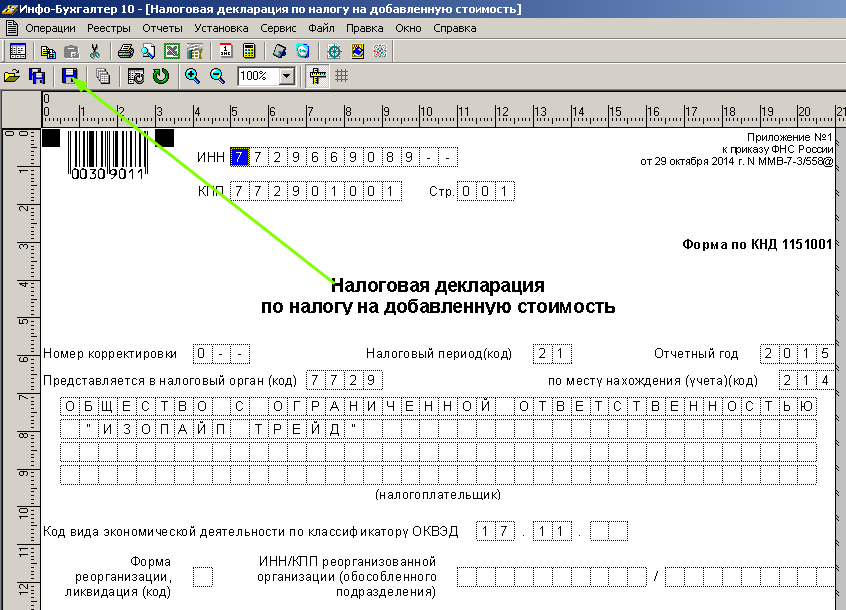Click the green refresh arrow icon
Viewport: 846px width, 610px height.
pos(160,76)
